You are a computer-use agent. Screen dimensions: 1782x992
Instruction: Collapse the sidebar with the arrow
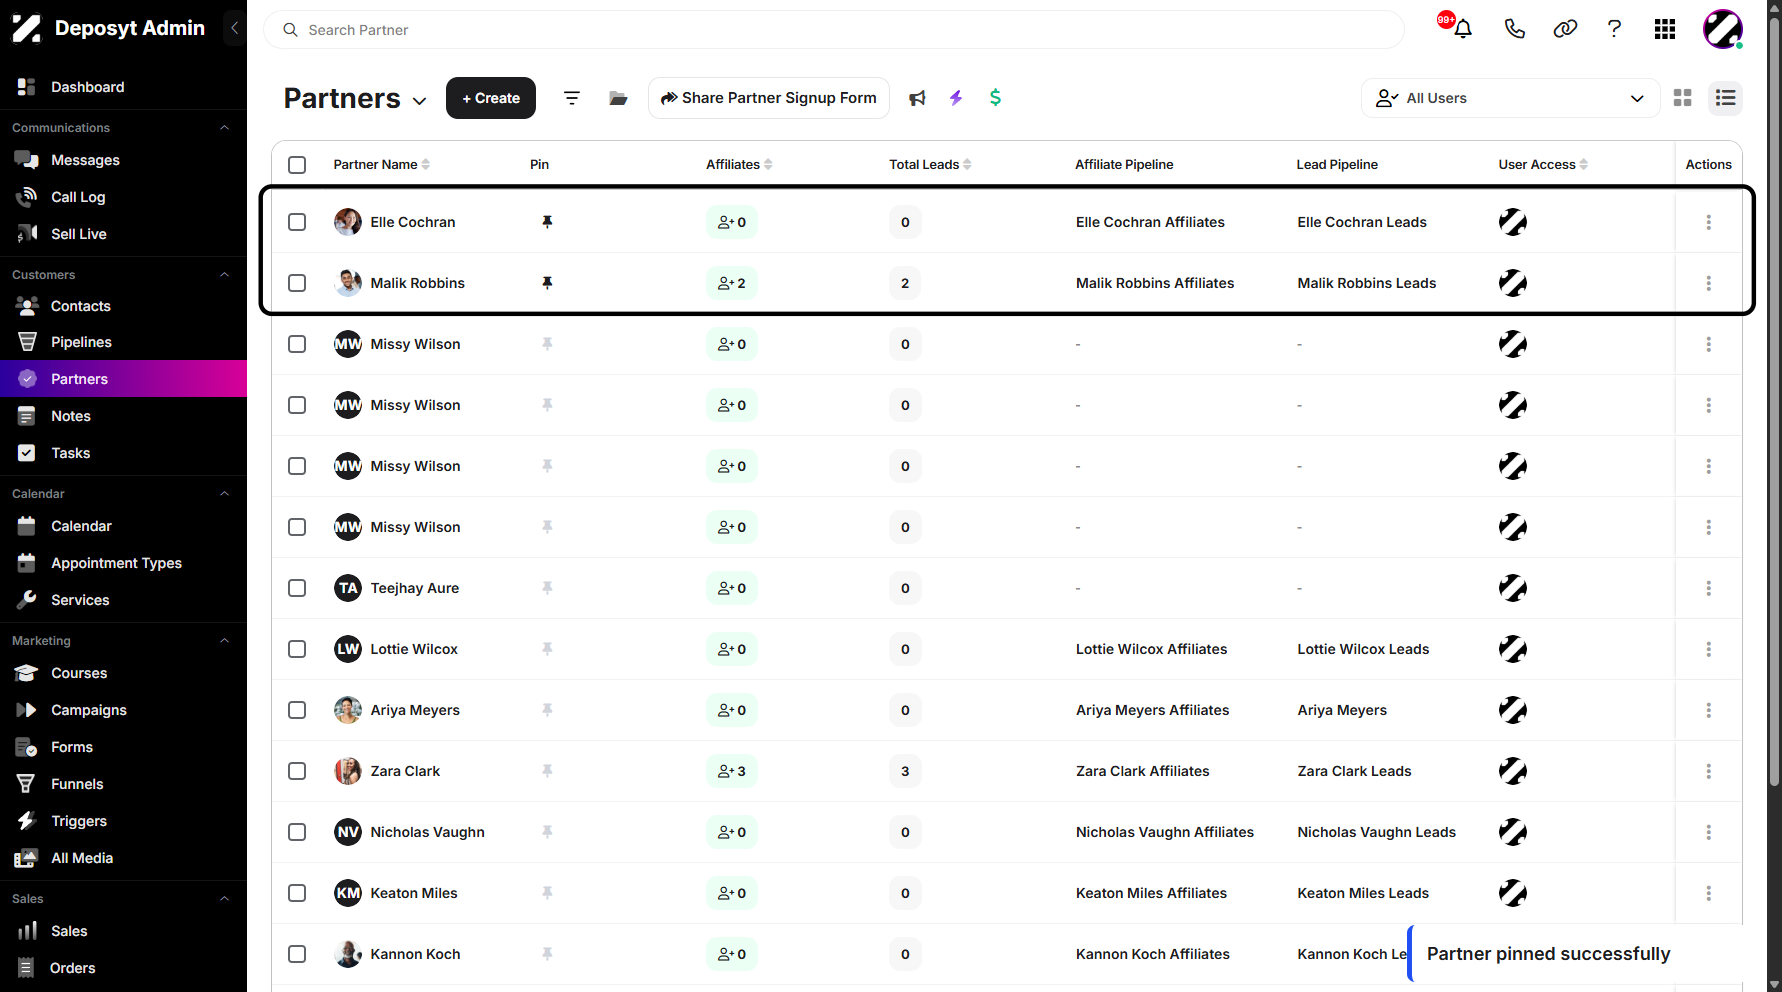click(234, 28)
